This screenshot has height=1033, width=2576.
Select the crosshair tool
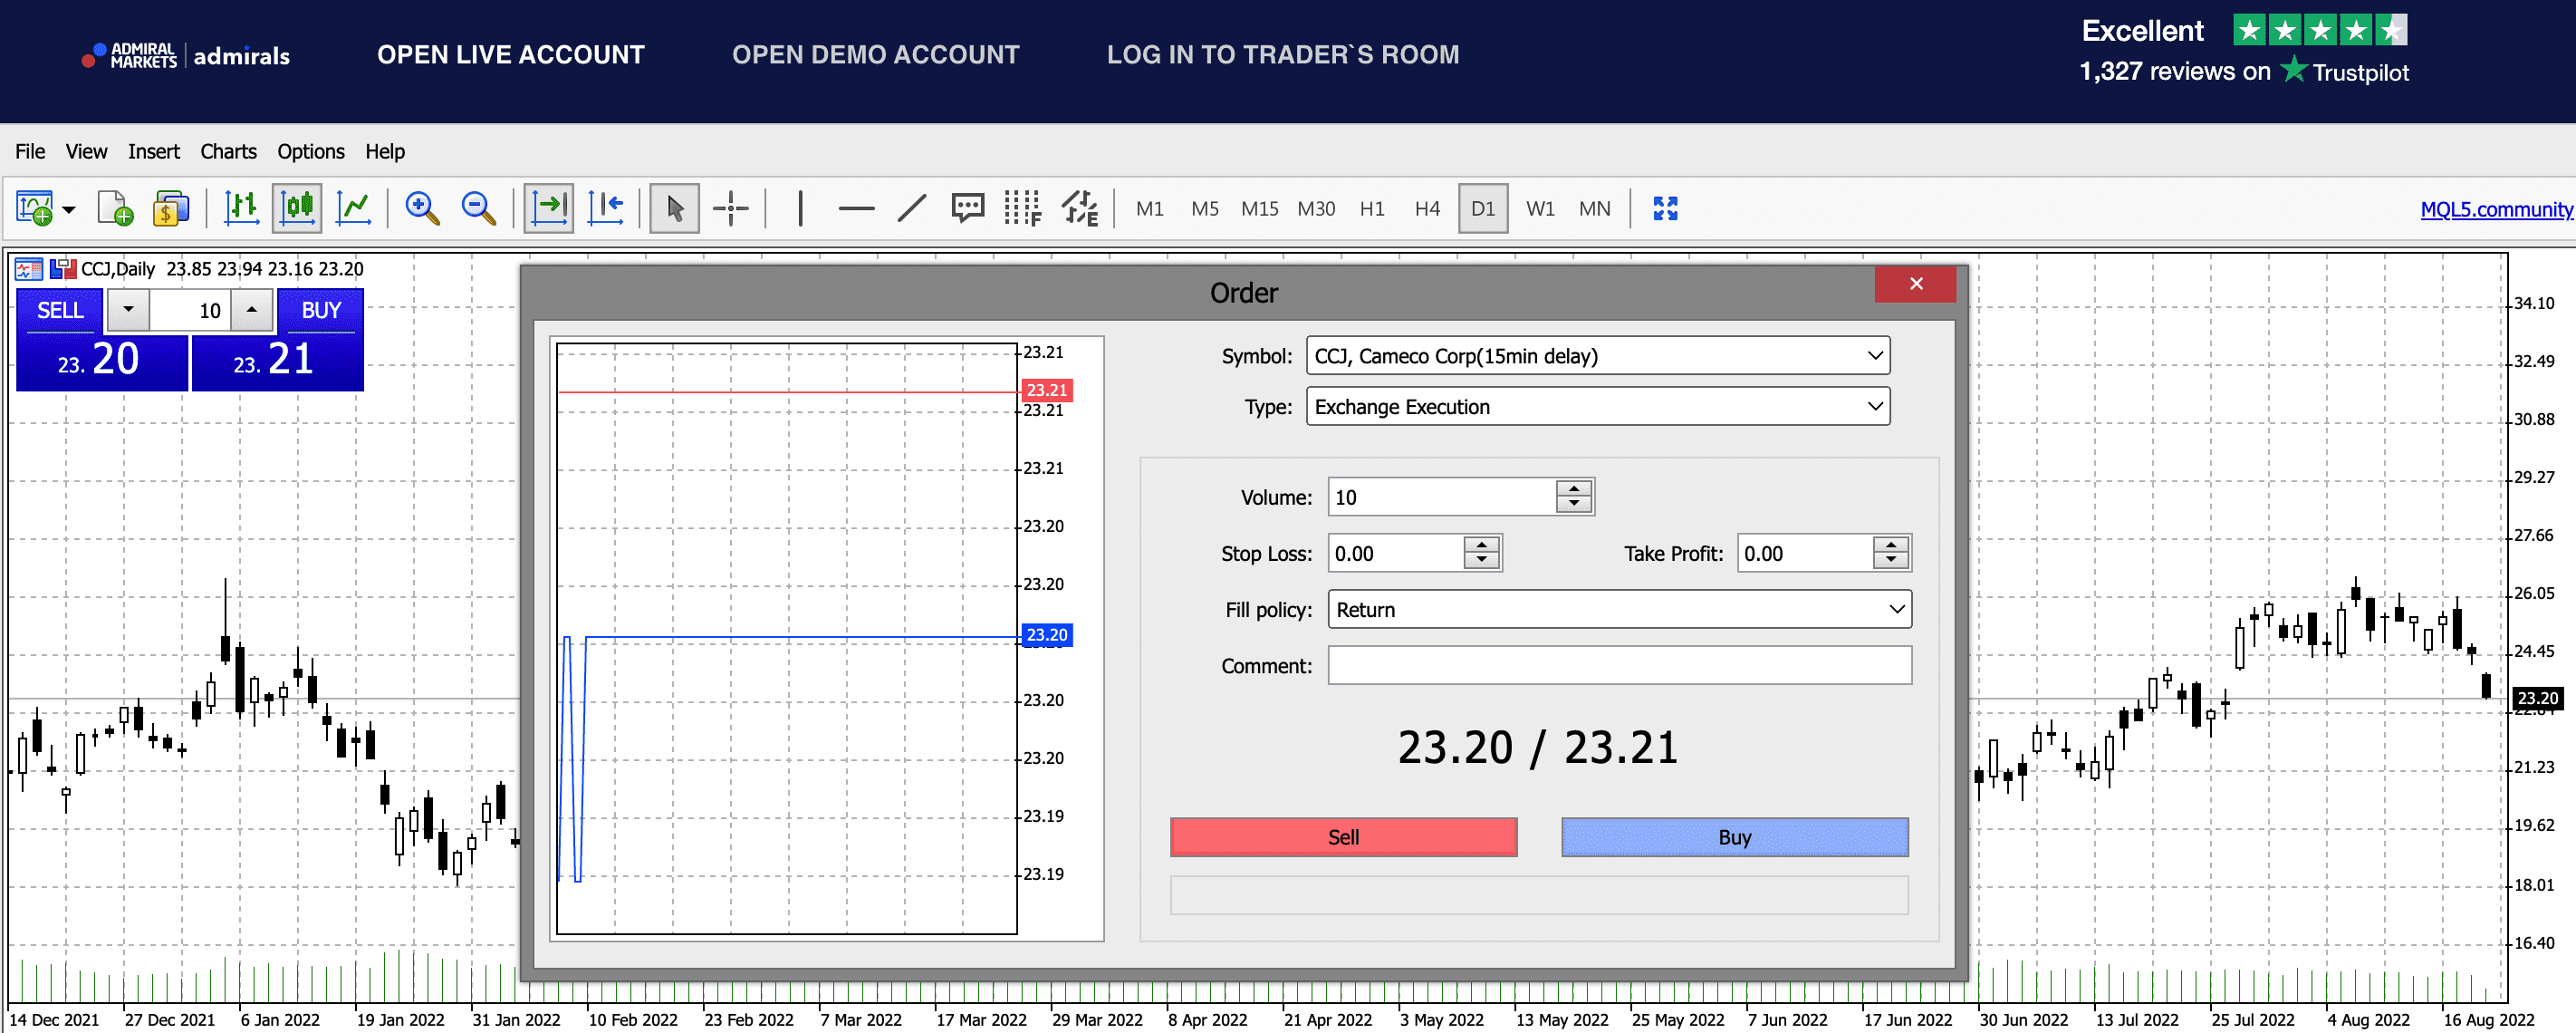click(731, 208)
